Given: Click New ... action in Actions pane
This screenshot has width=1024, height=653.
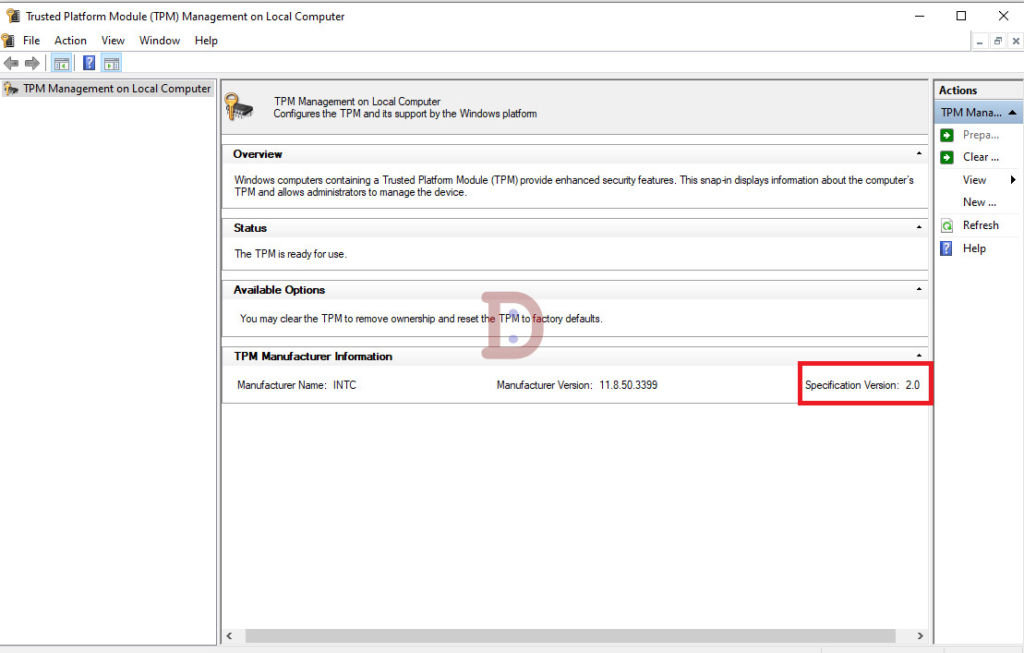Looking at the screenshot, I should (979, 202).
